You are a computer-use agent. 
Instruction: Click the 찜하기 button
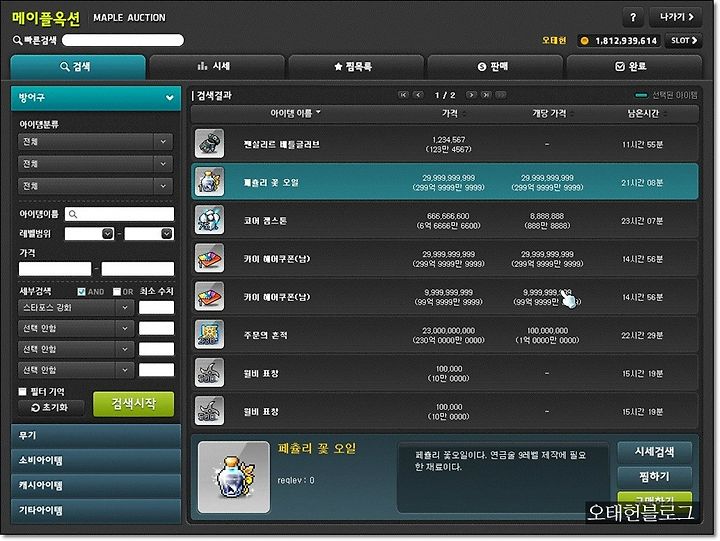(x=654, y=477)
